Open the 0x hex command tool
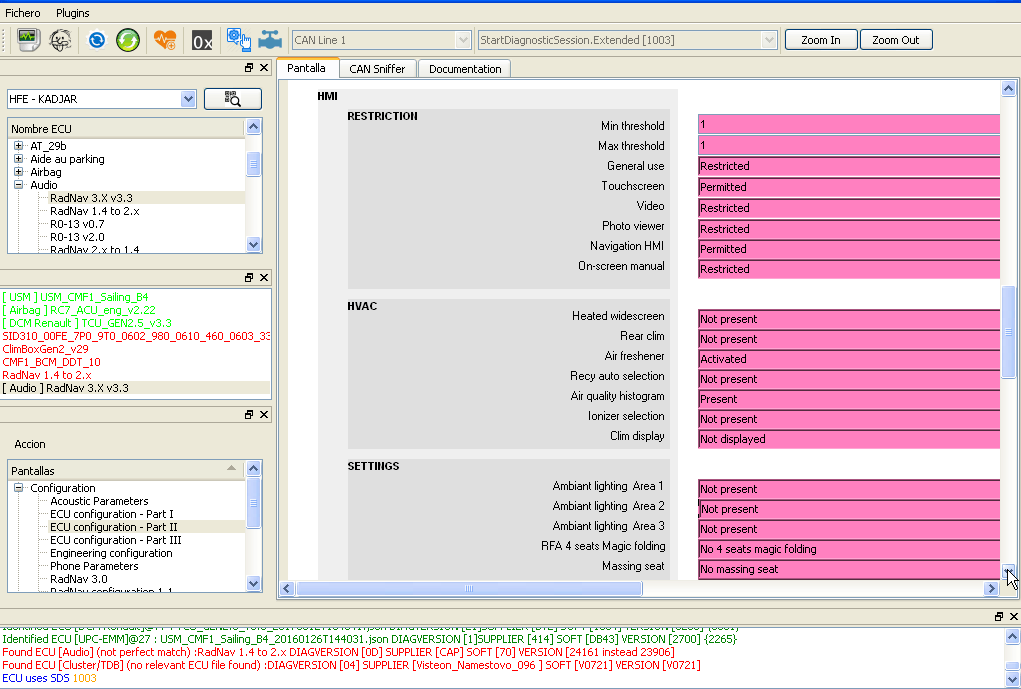 coord(202,40)
